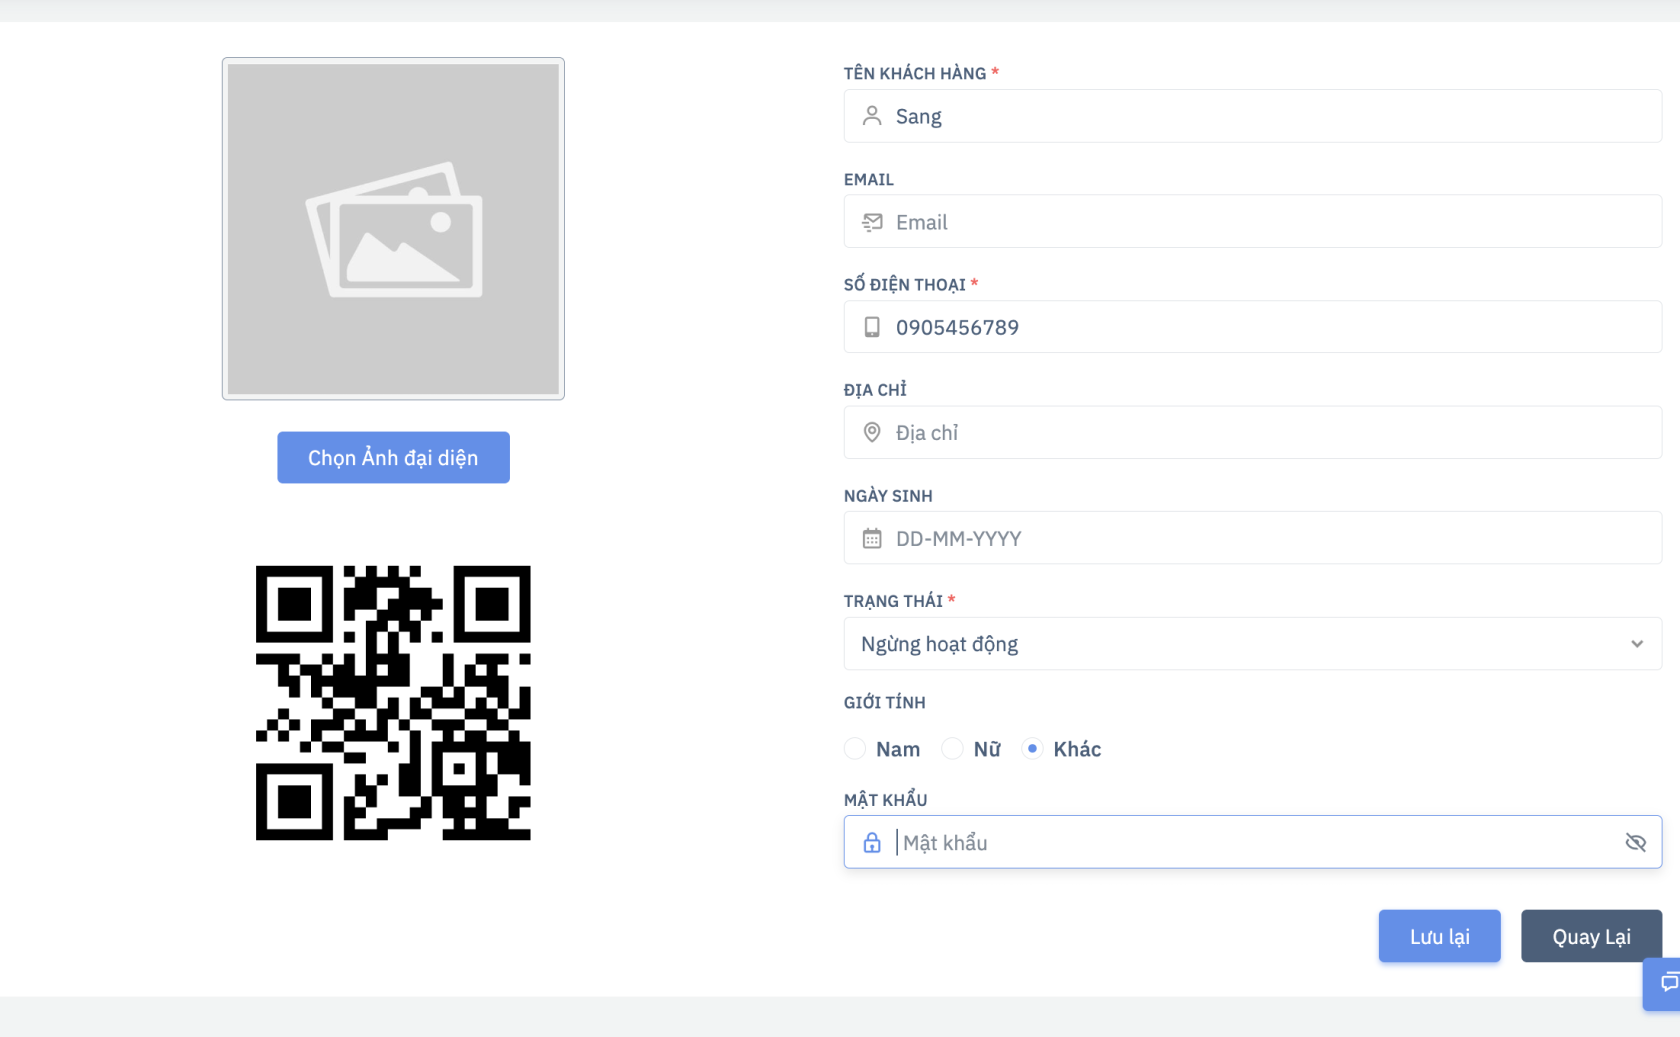Image resolution: width=1680 pixels, height=1037 pixels.
Task: Toggle password visibility eye icon
Action: pos(1636,842)
